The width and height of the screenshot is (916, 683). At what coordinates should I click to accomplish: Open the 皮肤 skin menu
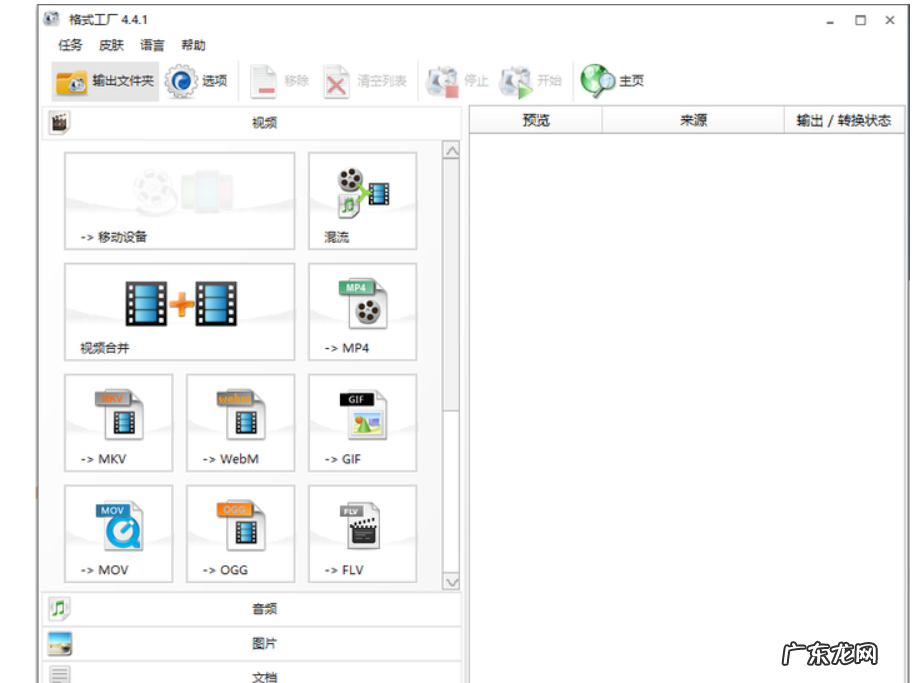coord(111,45)
